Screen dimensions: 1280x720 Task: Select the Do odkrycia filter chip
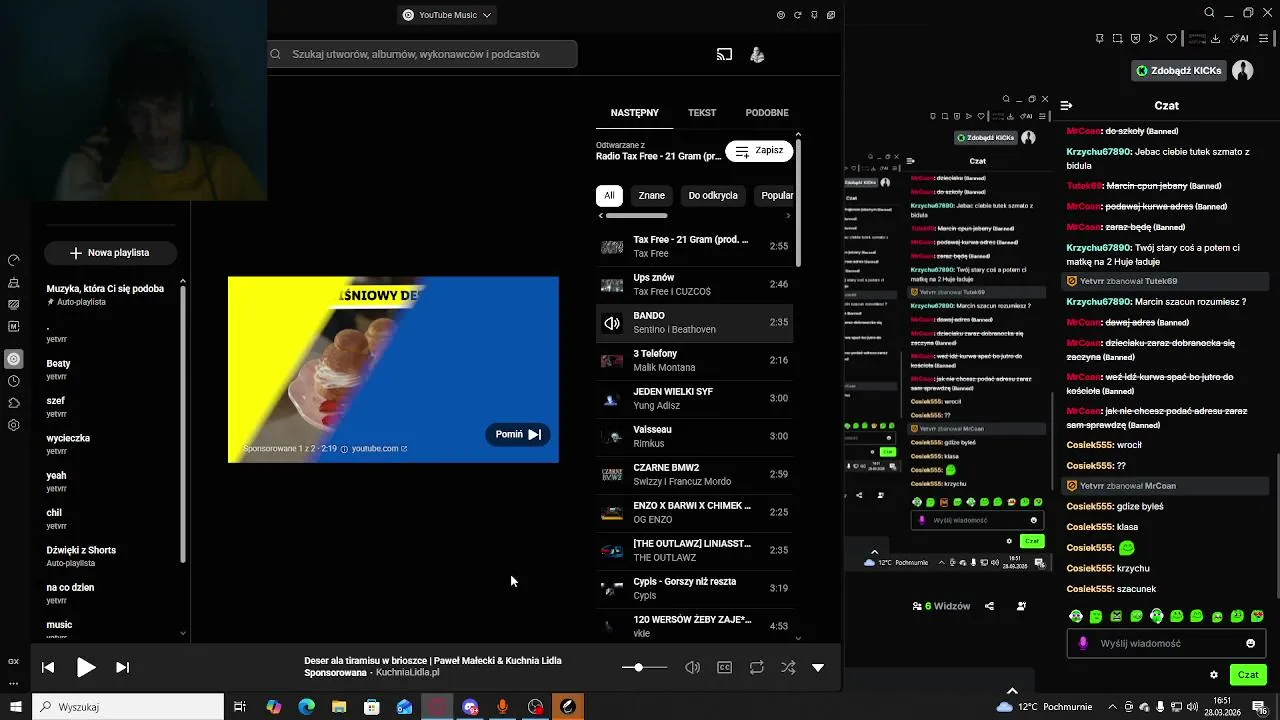[713, 196]
